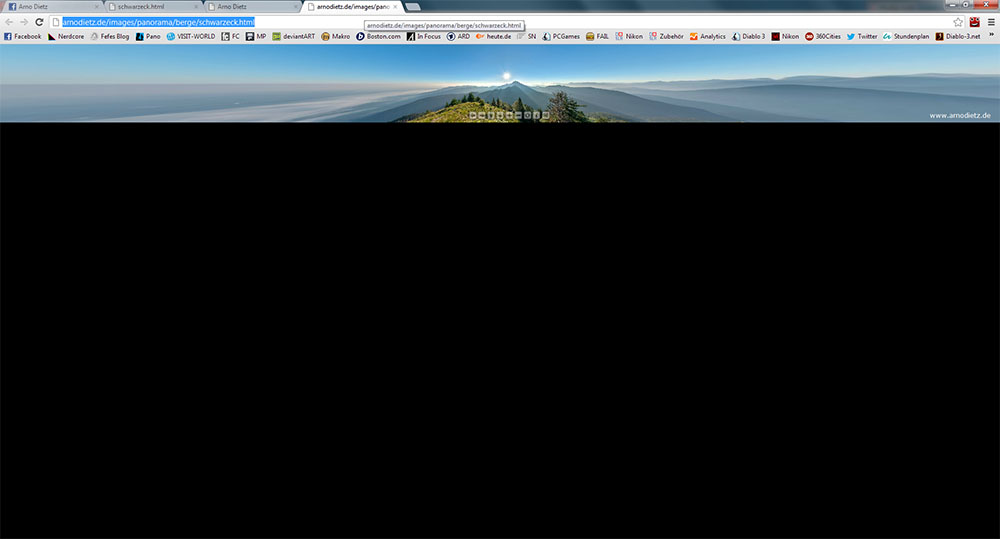Click the leftmost panorama viewer control button
This screenshot has height=539, width=1000.
tap(473, 115)
